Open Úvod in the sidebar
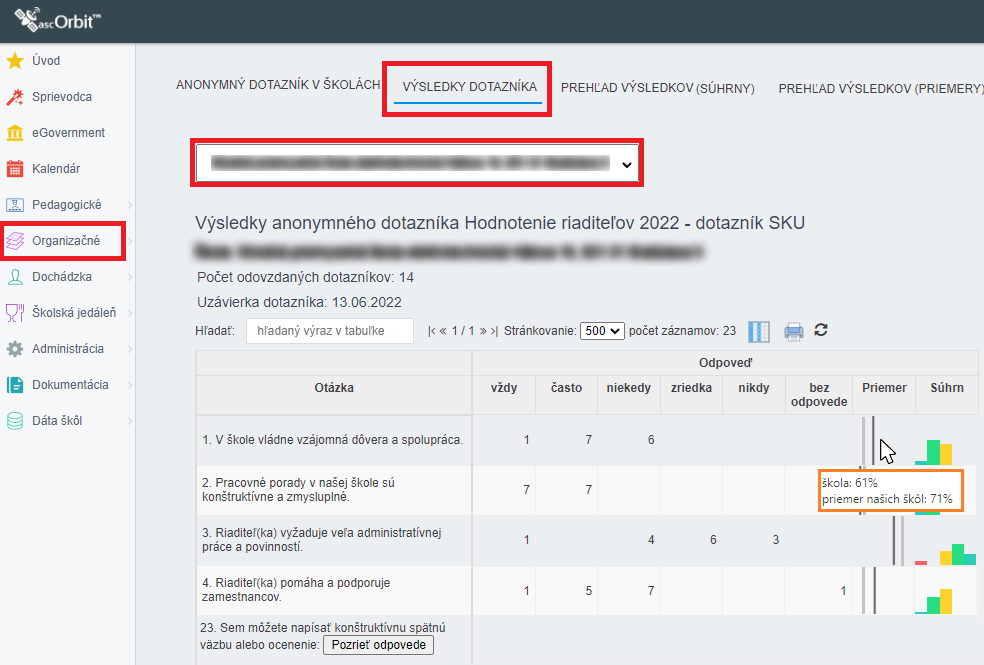Viewport: 984px width, 665px height. coord(46,61)
